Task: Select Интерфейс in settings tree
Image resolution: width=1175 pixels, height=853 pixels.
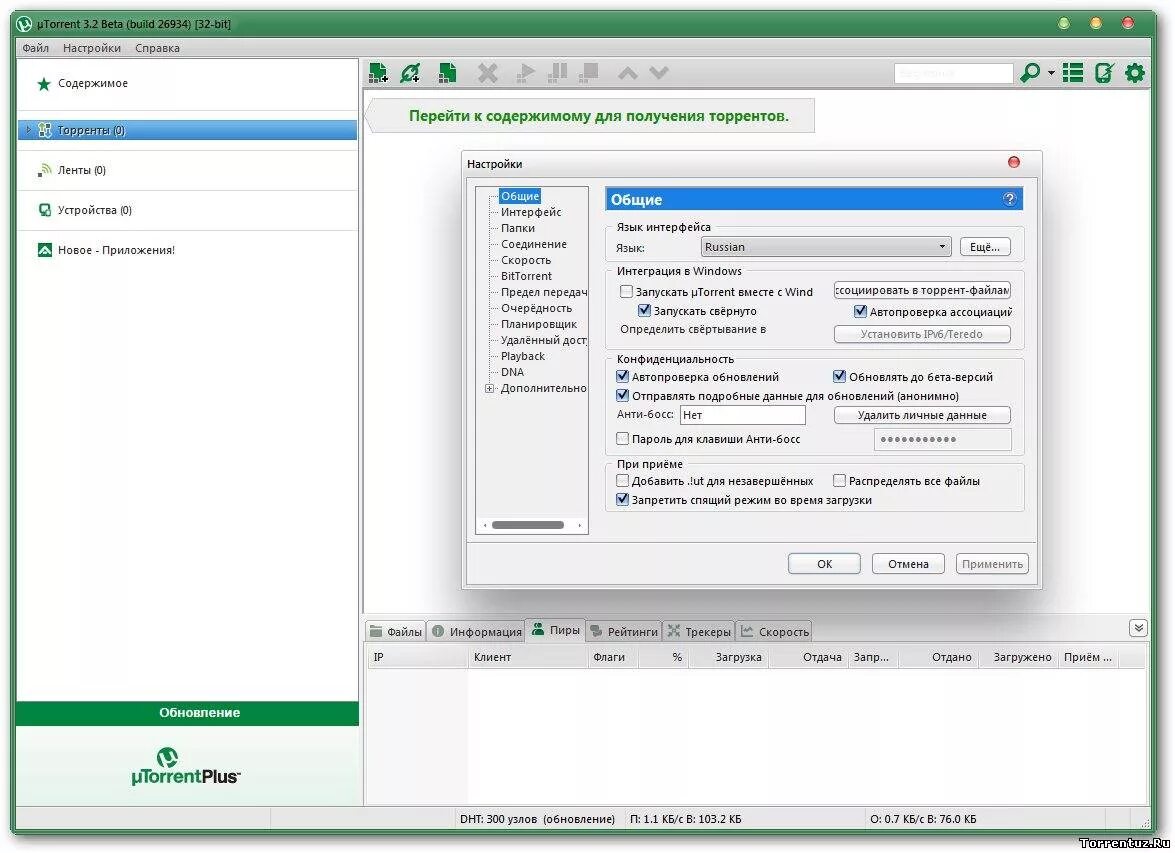Action: tap(531, 212)
